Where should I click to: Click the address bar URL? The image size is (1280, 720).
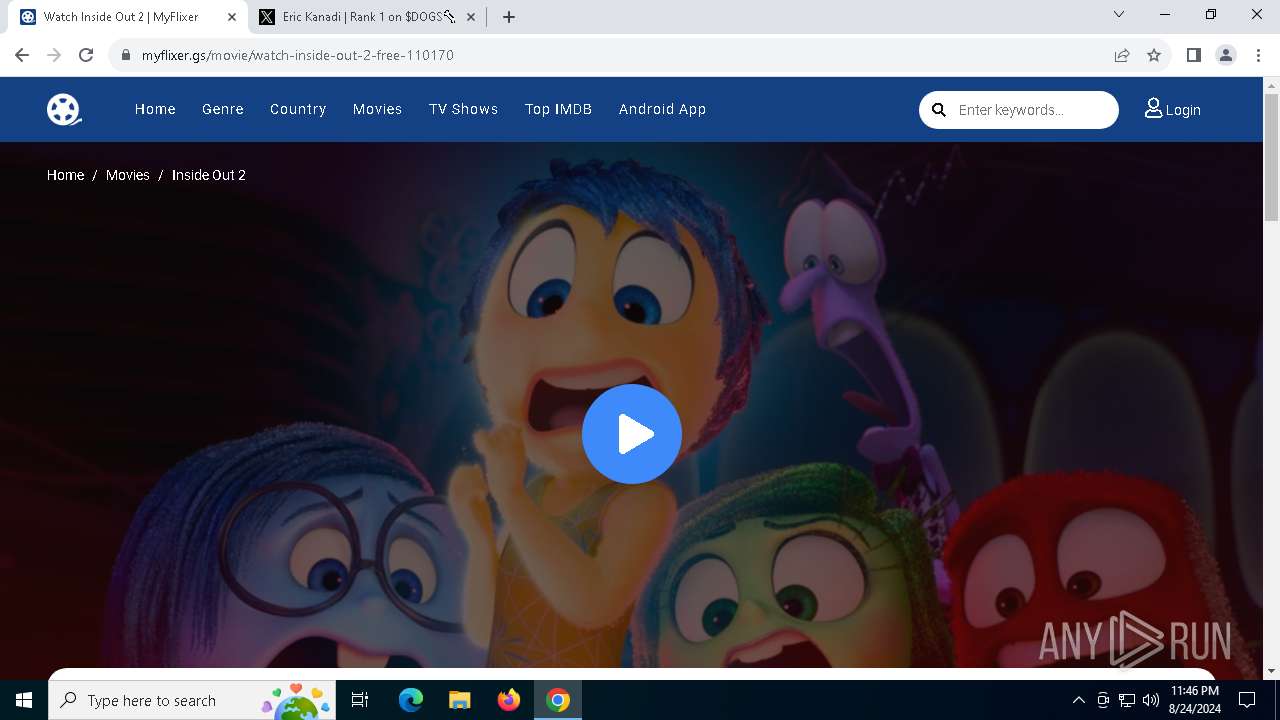pos(298,55)
